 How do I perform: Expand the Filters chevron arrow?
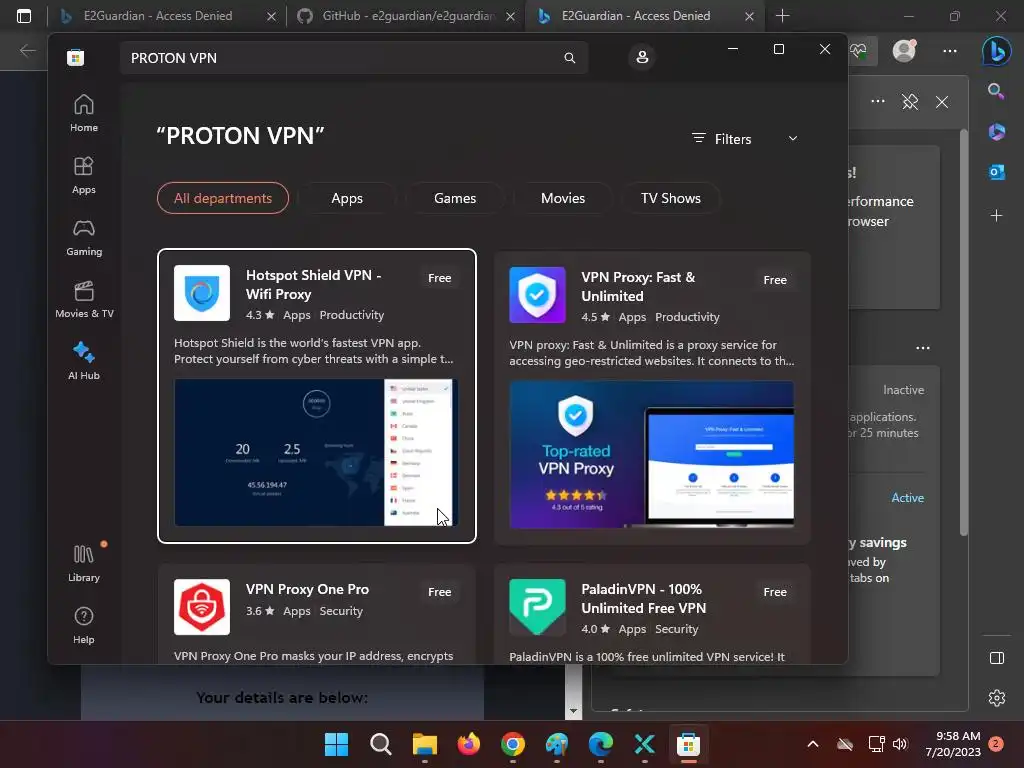click(793, 138)
